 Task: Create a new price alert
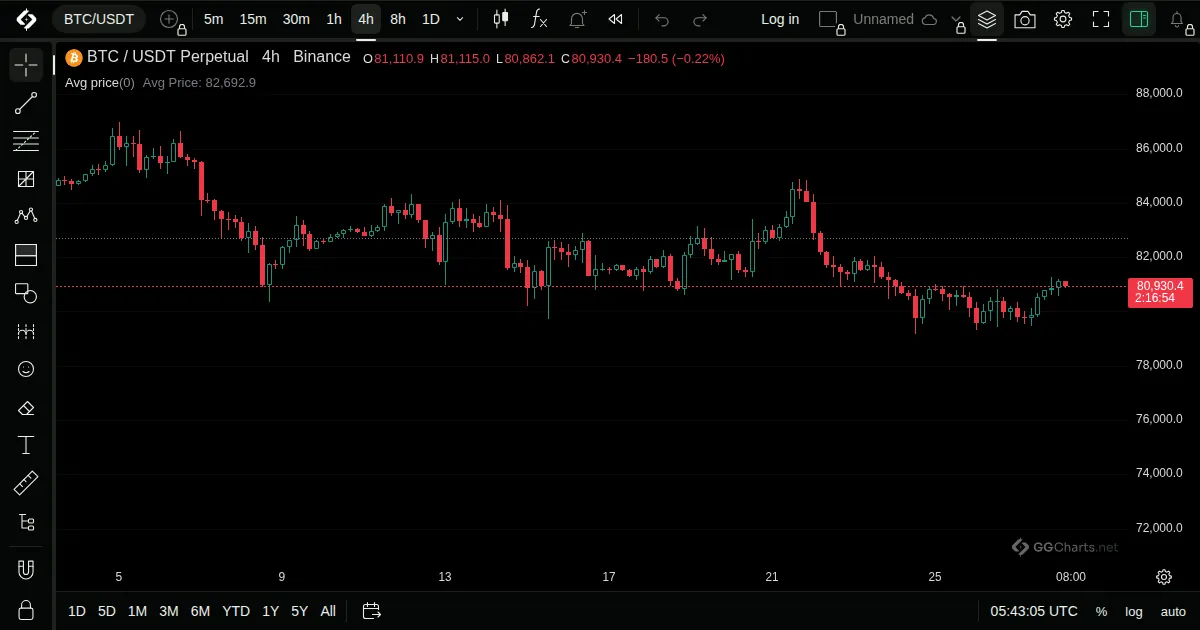coord(578,19)
